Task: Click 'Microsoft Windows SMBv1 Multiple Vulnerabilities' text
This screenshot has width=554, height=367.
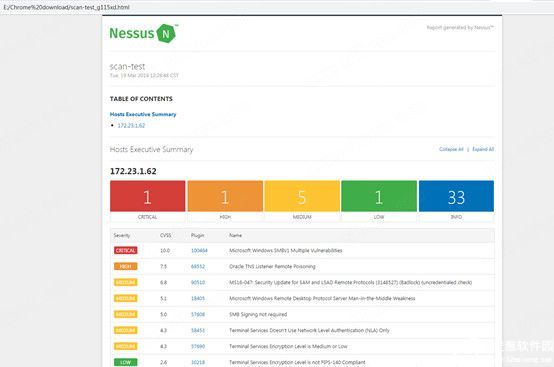Action: click(x=285, y=250)
